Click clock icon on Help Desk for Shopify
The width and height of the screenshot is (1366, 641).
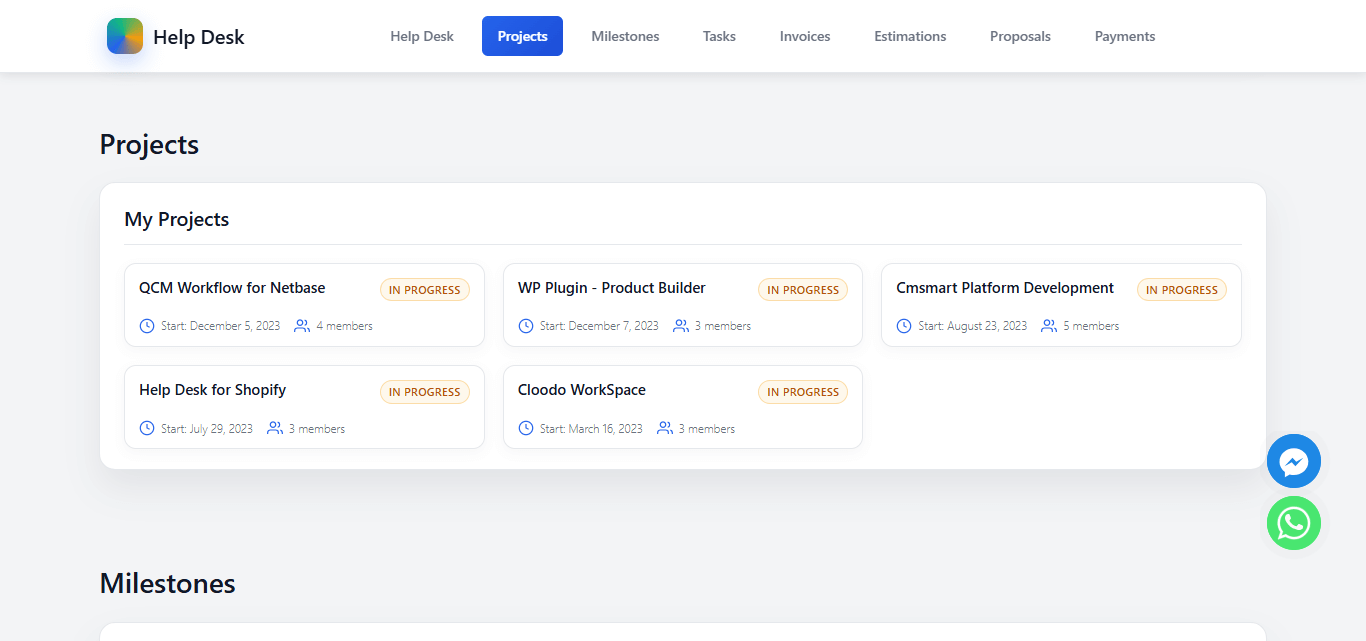point(147,428)
